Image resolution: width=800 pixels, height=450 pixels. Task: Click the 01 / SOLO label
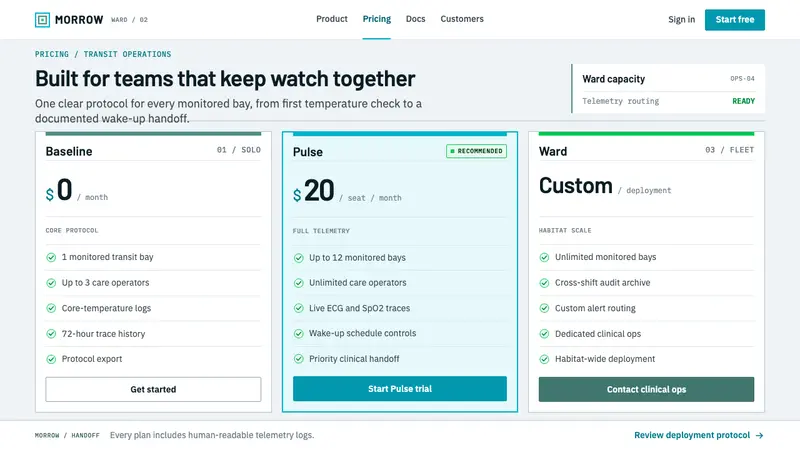point(239,149)
